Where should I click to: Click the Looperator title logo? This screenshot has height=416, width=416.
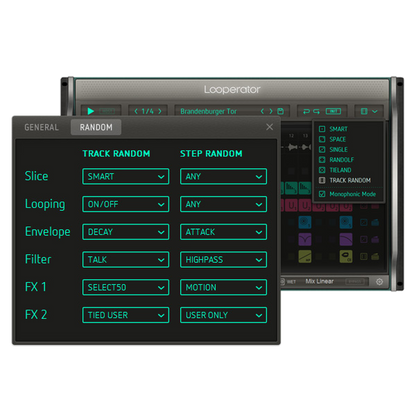(232, 89)
